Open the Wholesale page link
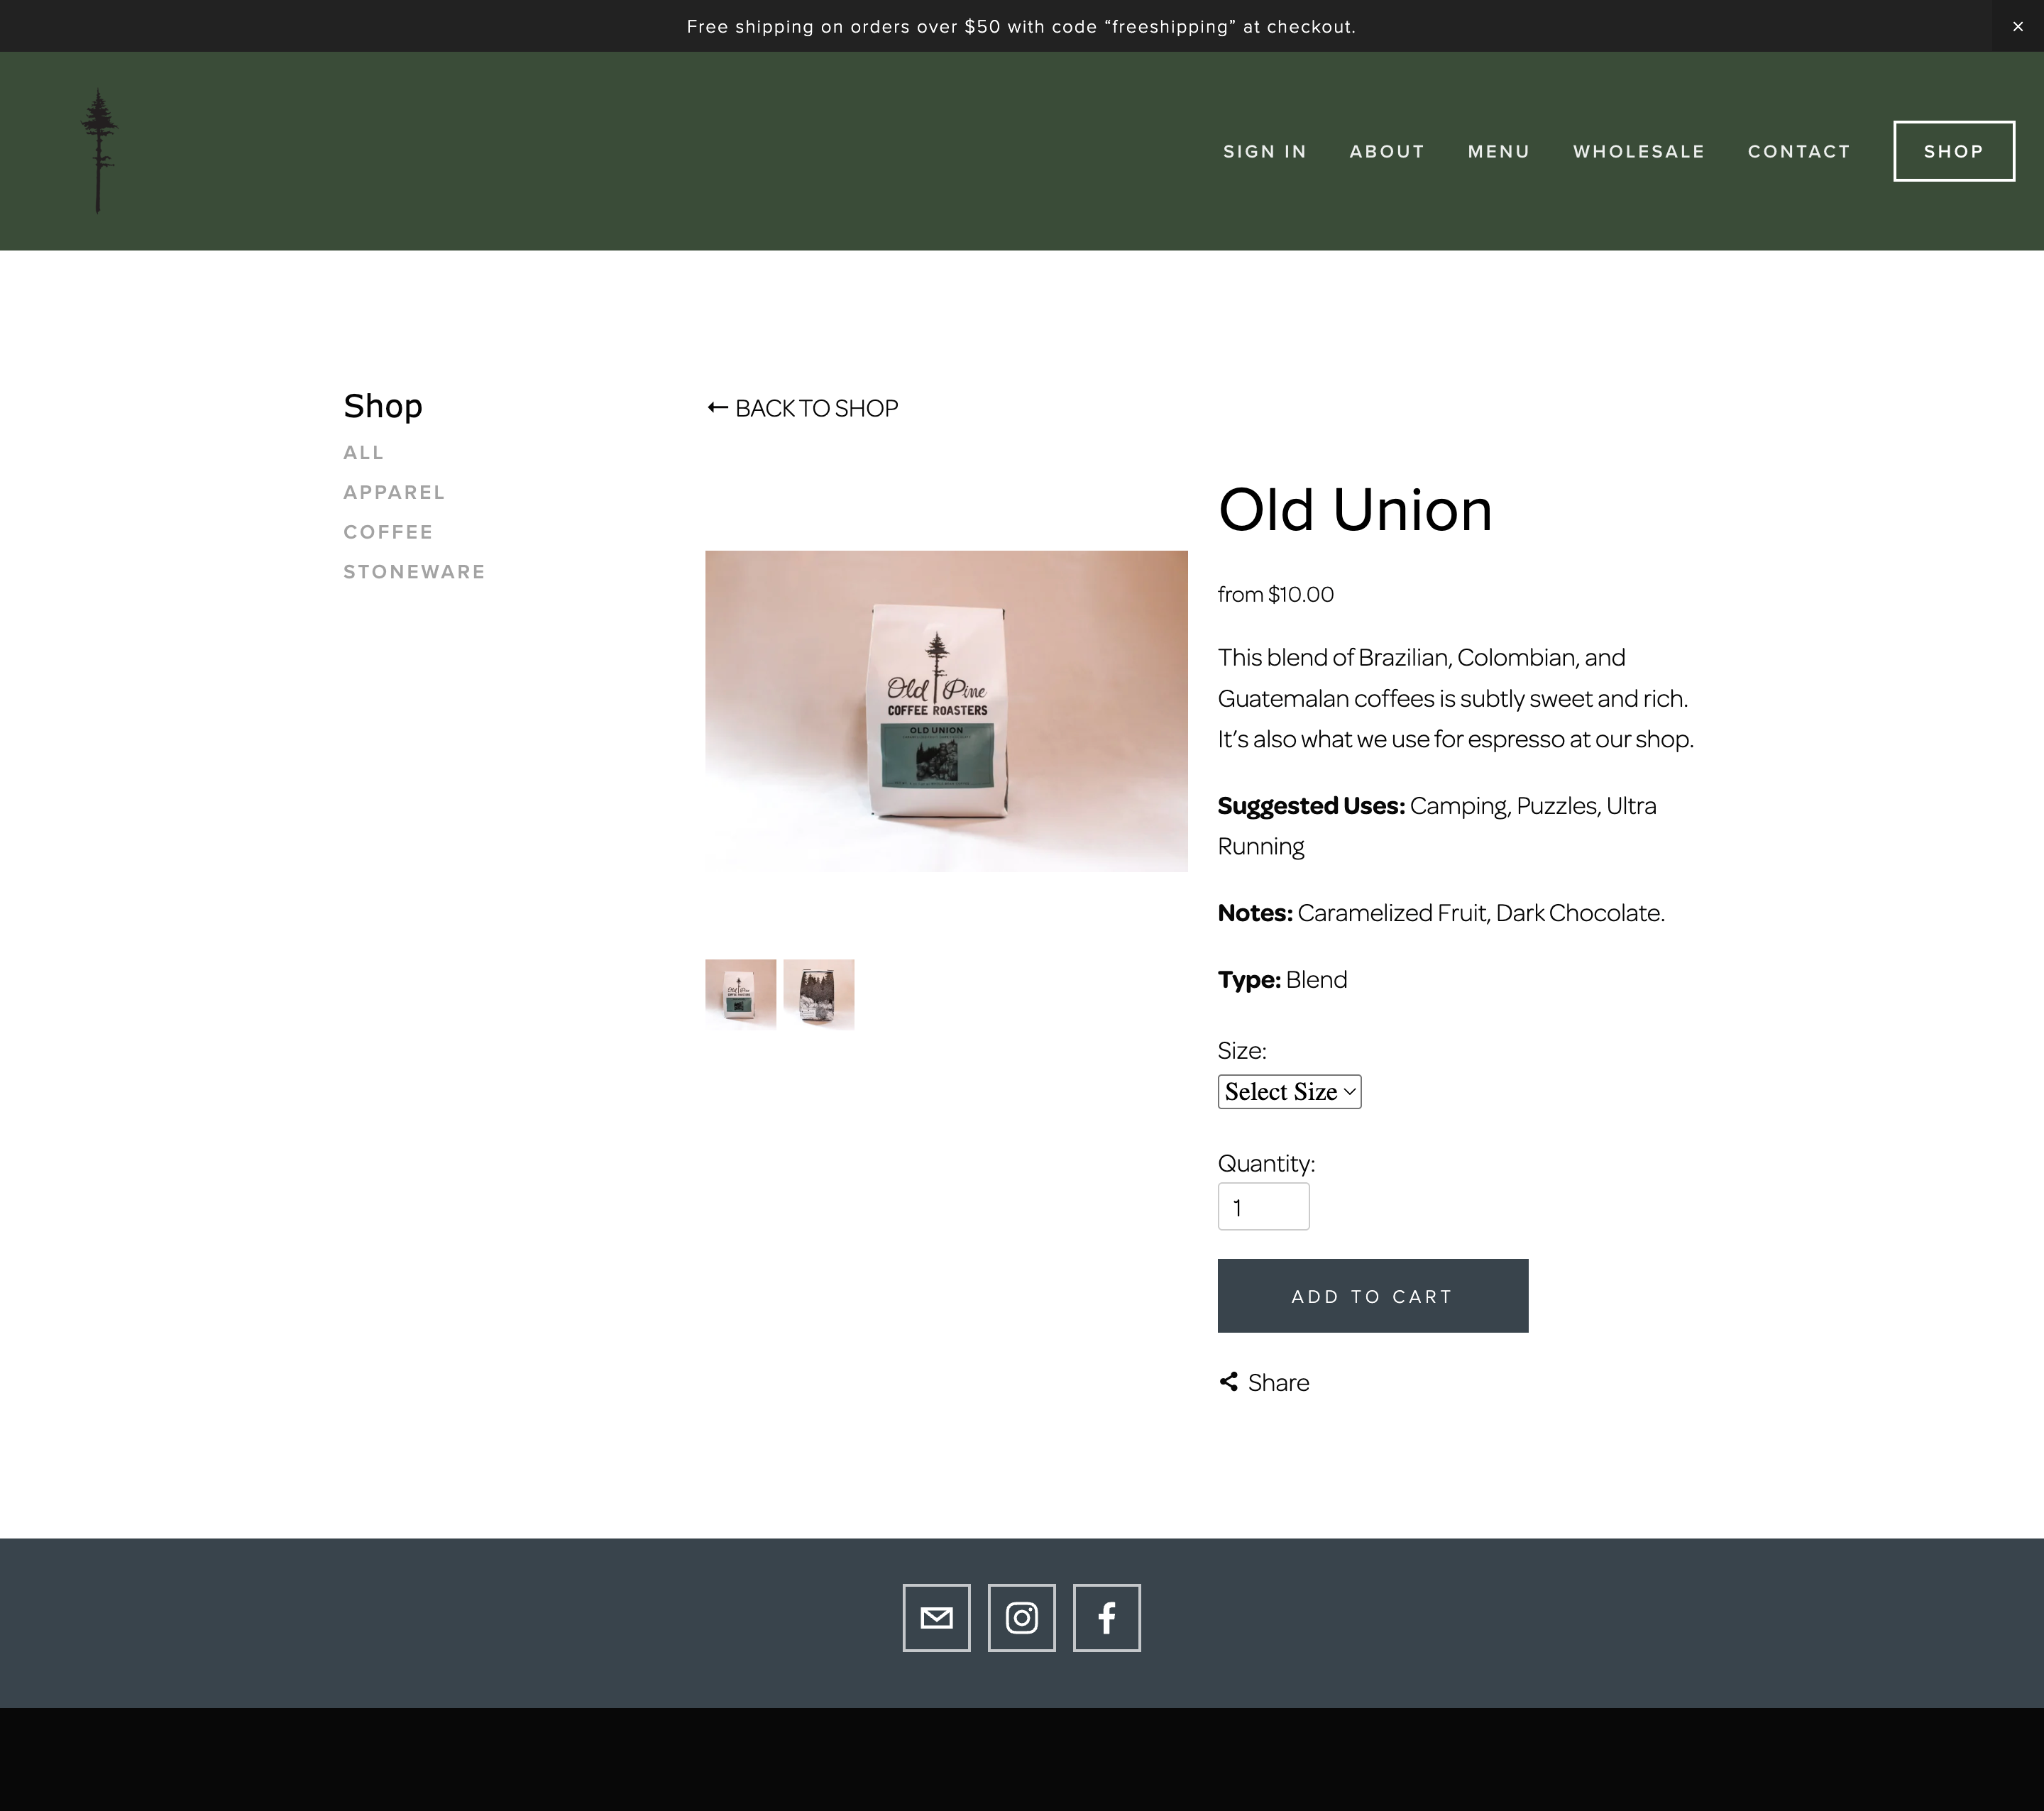Viewport: 2044px width, 1811px height. (x=1639, y=151)
